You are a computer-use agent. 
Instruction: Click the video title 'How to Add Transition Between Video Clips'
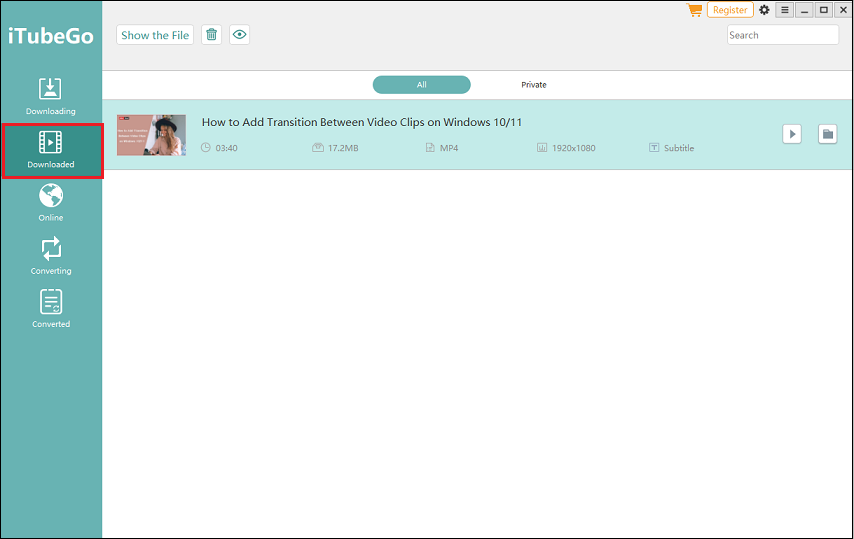(362, 122)
